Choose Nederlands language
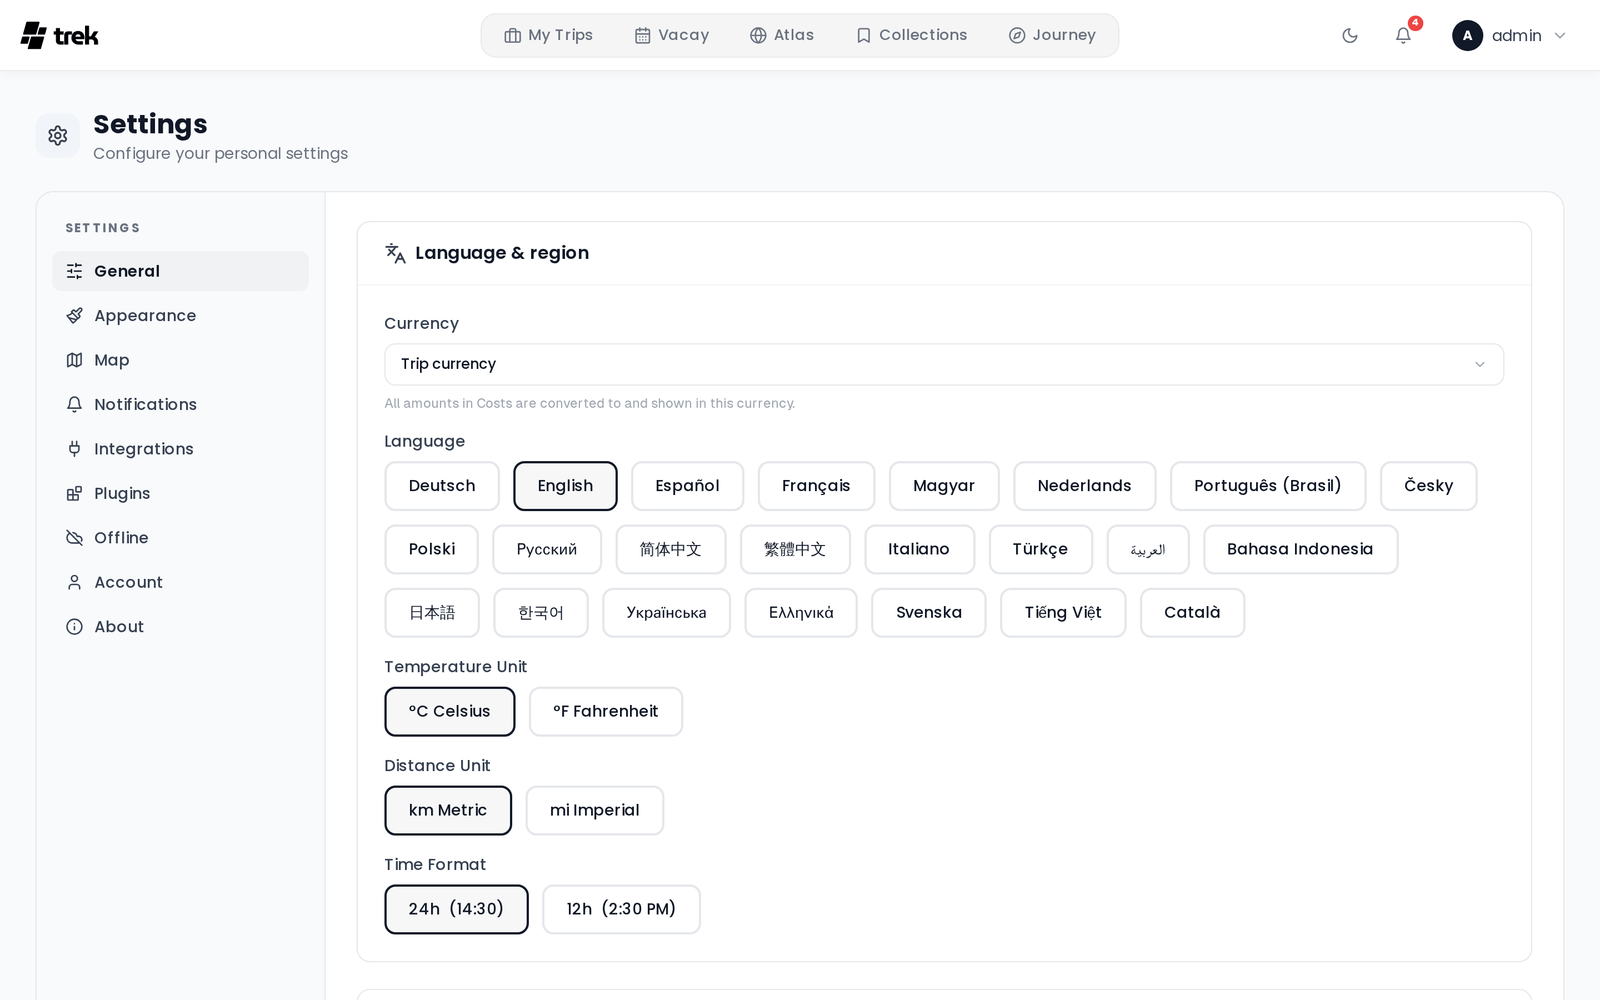1600x1000 pixels. point(1085,486)
